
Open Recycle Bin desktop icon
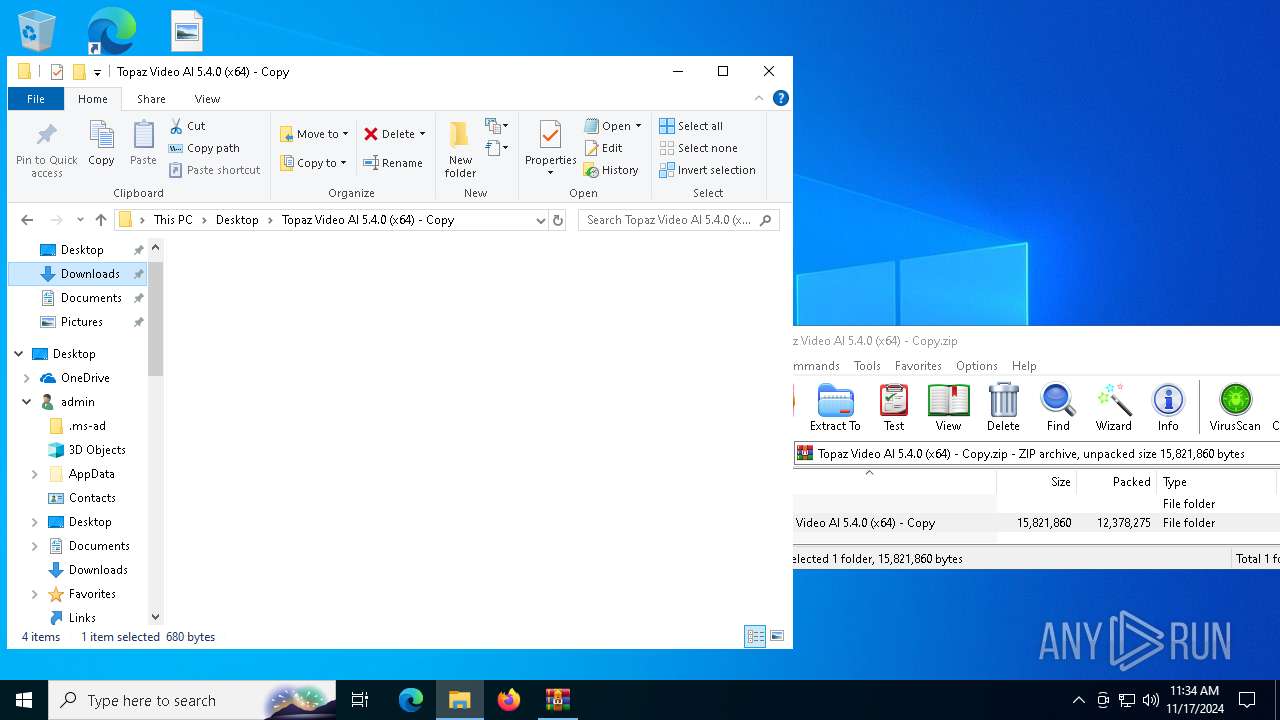[x=36, y=30]
